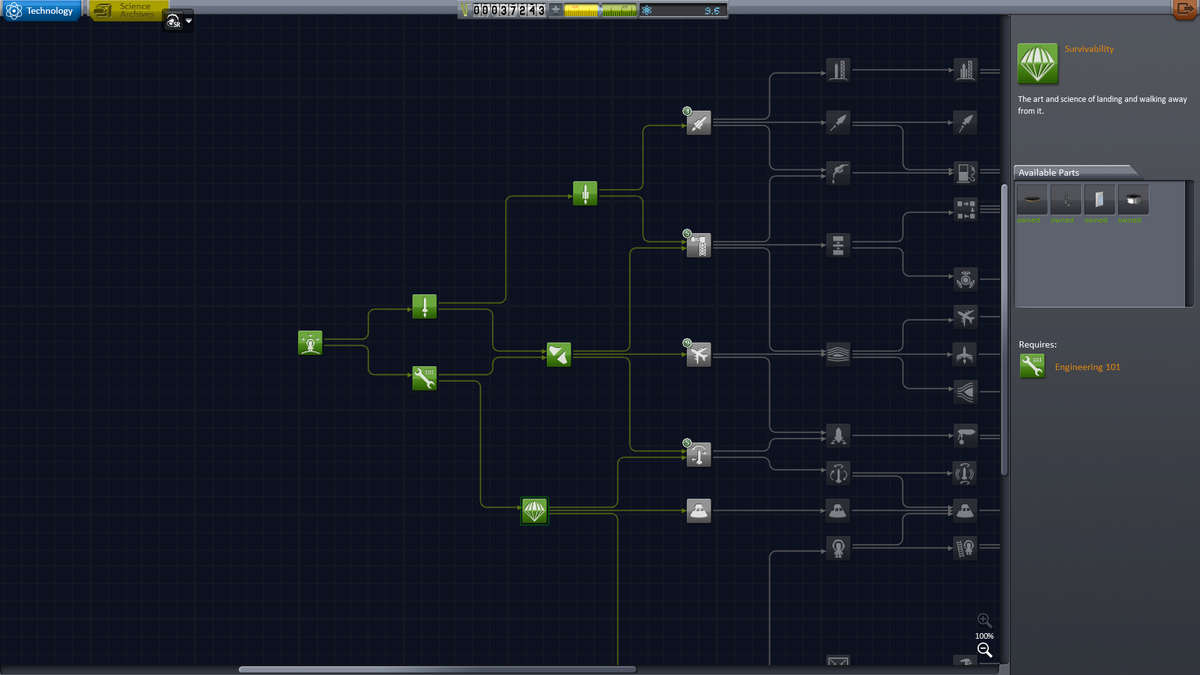Select the Advanced Rocketry node with the science badge

coord(699,123)
